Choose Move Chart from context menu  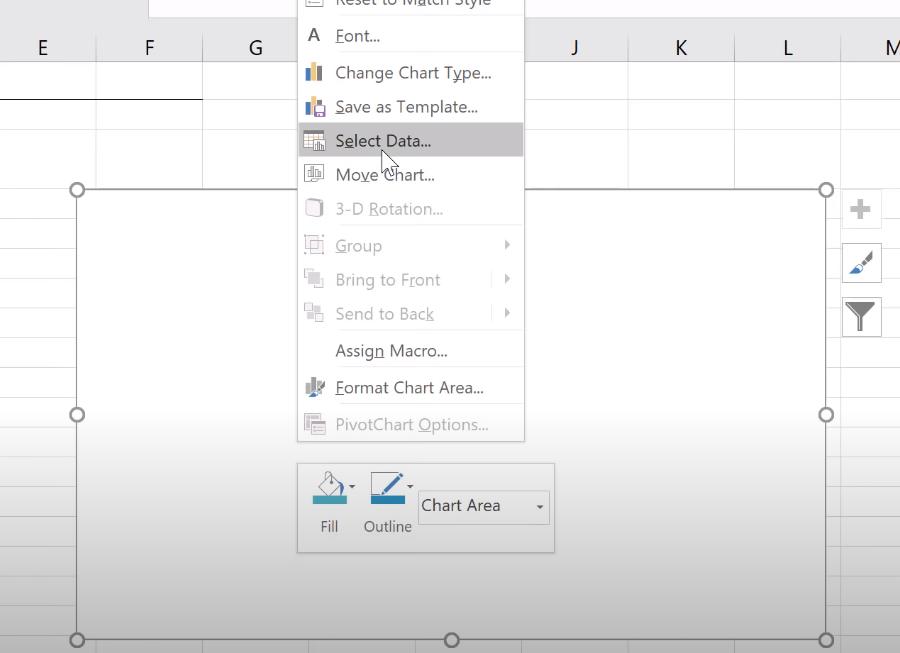[x=385, y=175]
